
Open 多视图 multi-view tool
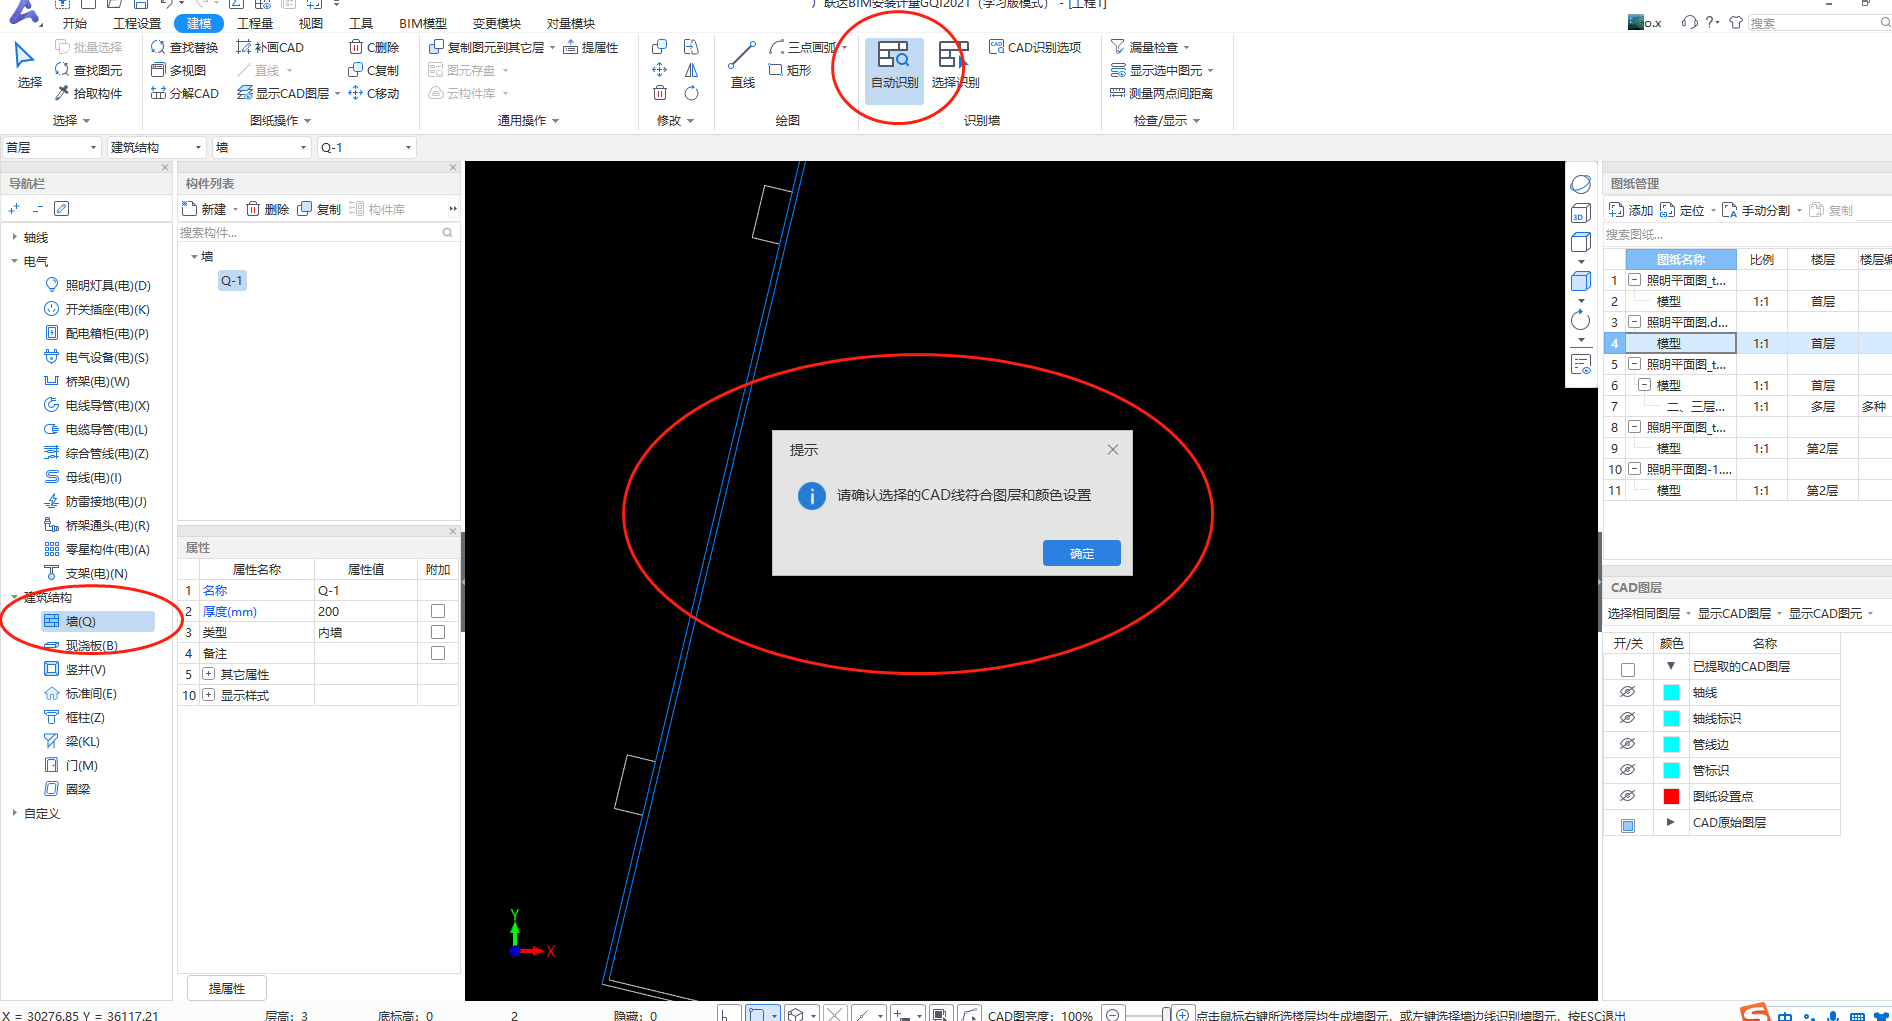[178, 70]
